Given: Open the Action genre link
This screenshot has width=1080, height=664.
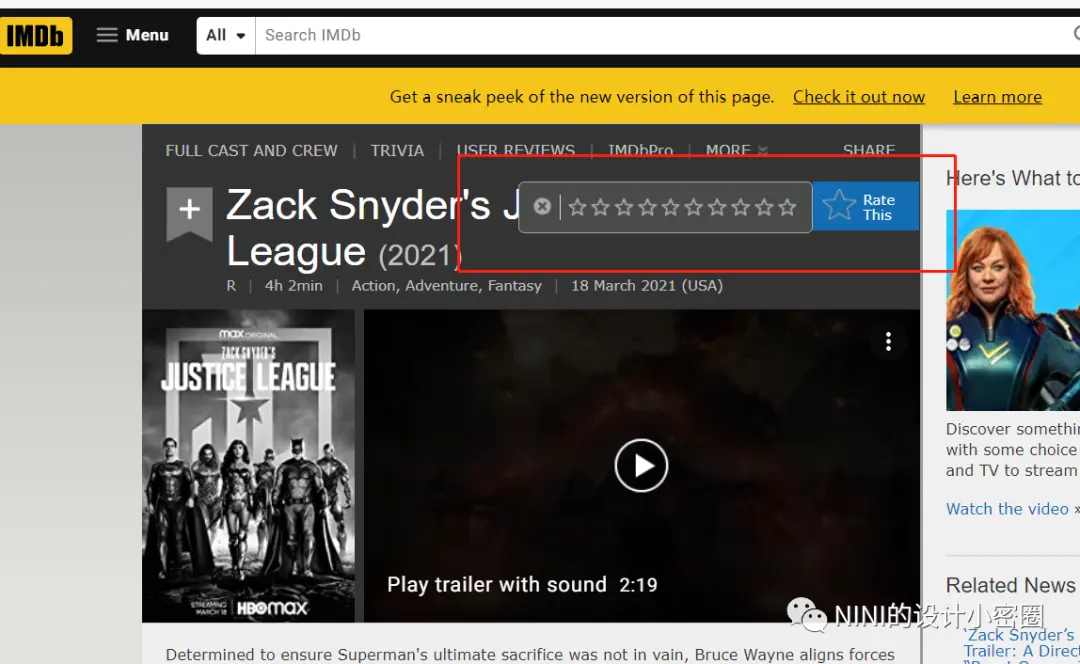Looking at the screenshot, I should [x=373, y=285].
